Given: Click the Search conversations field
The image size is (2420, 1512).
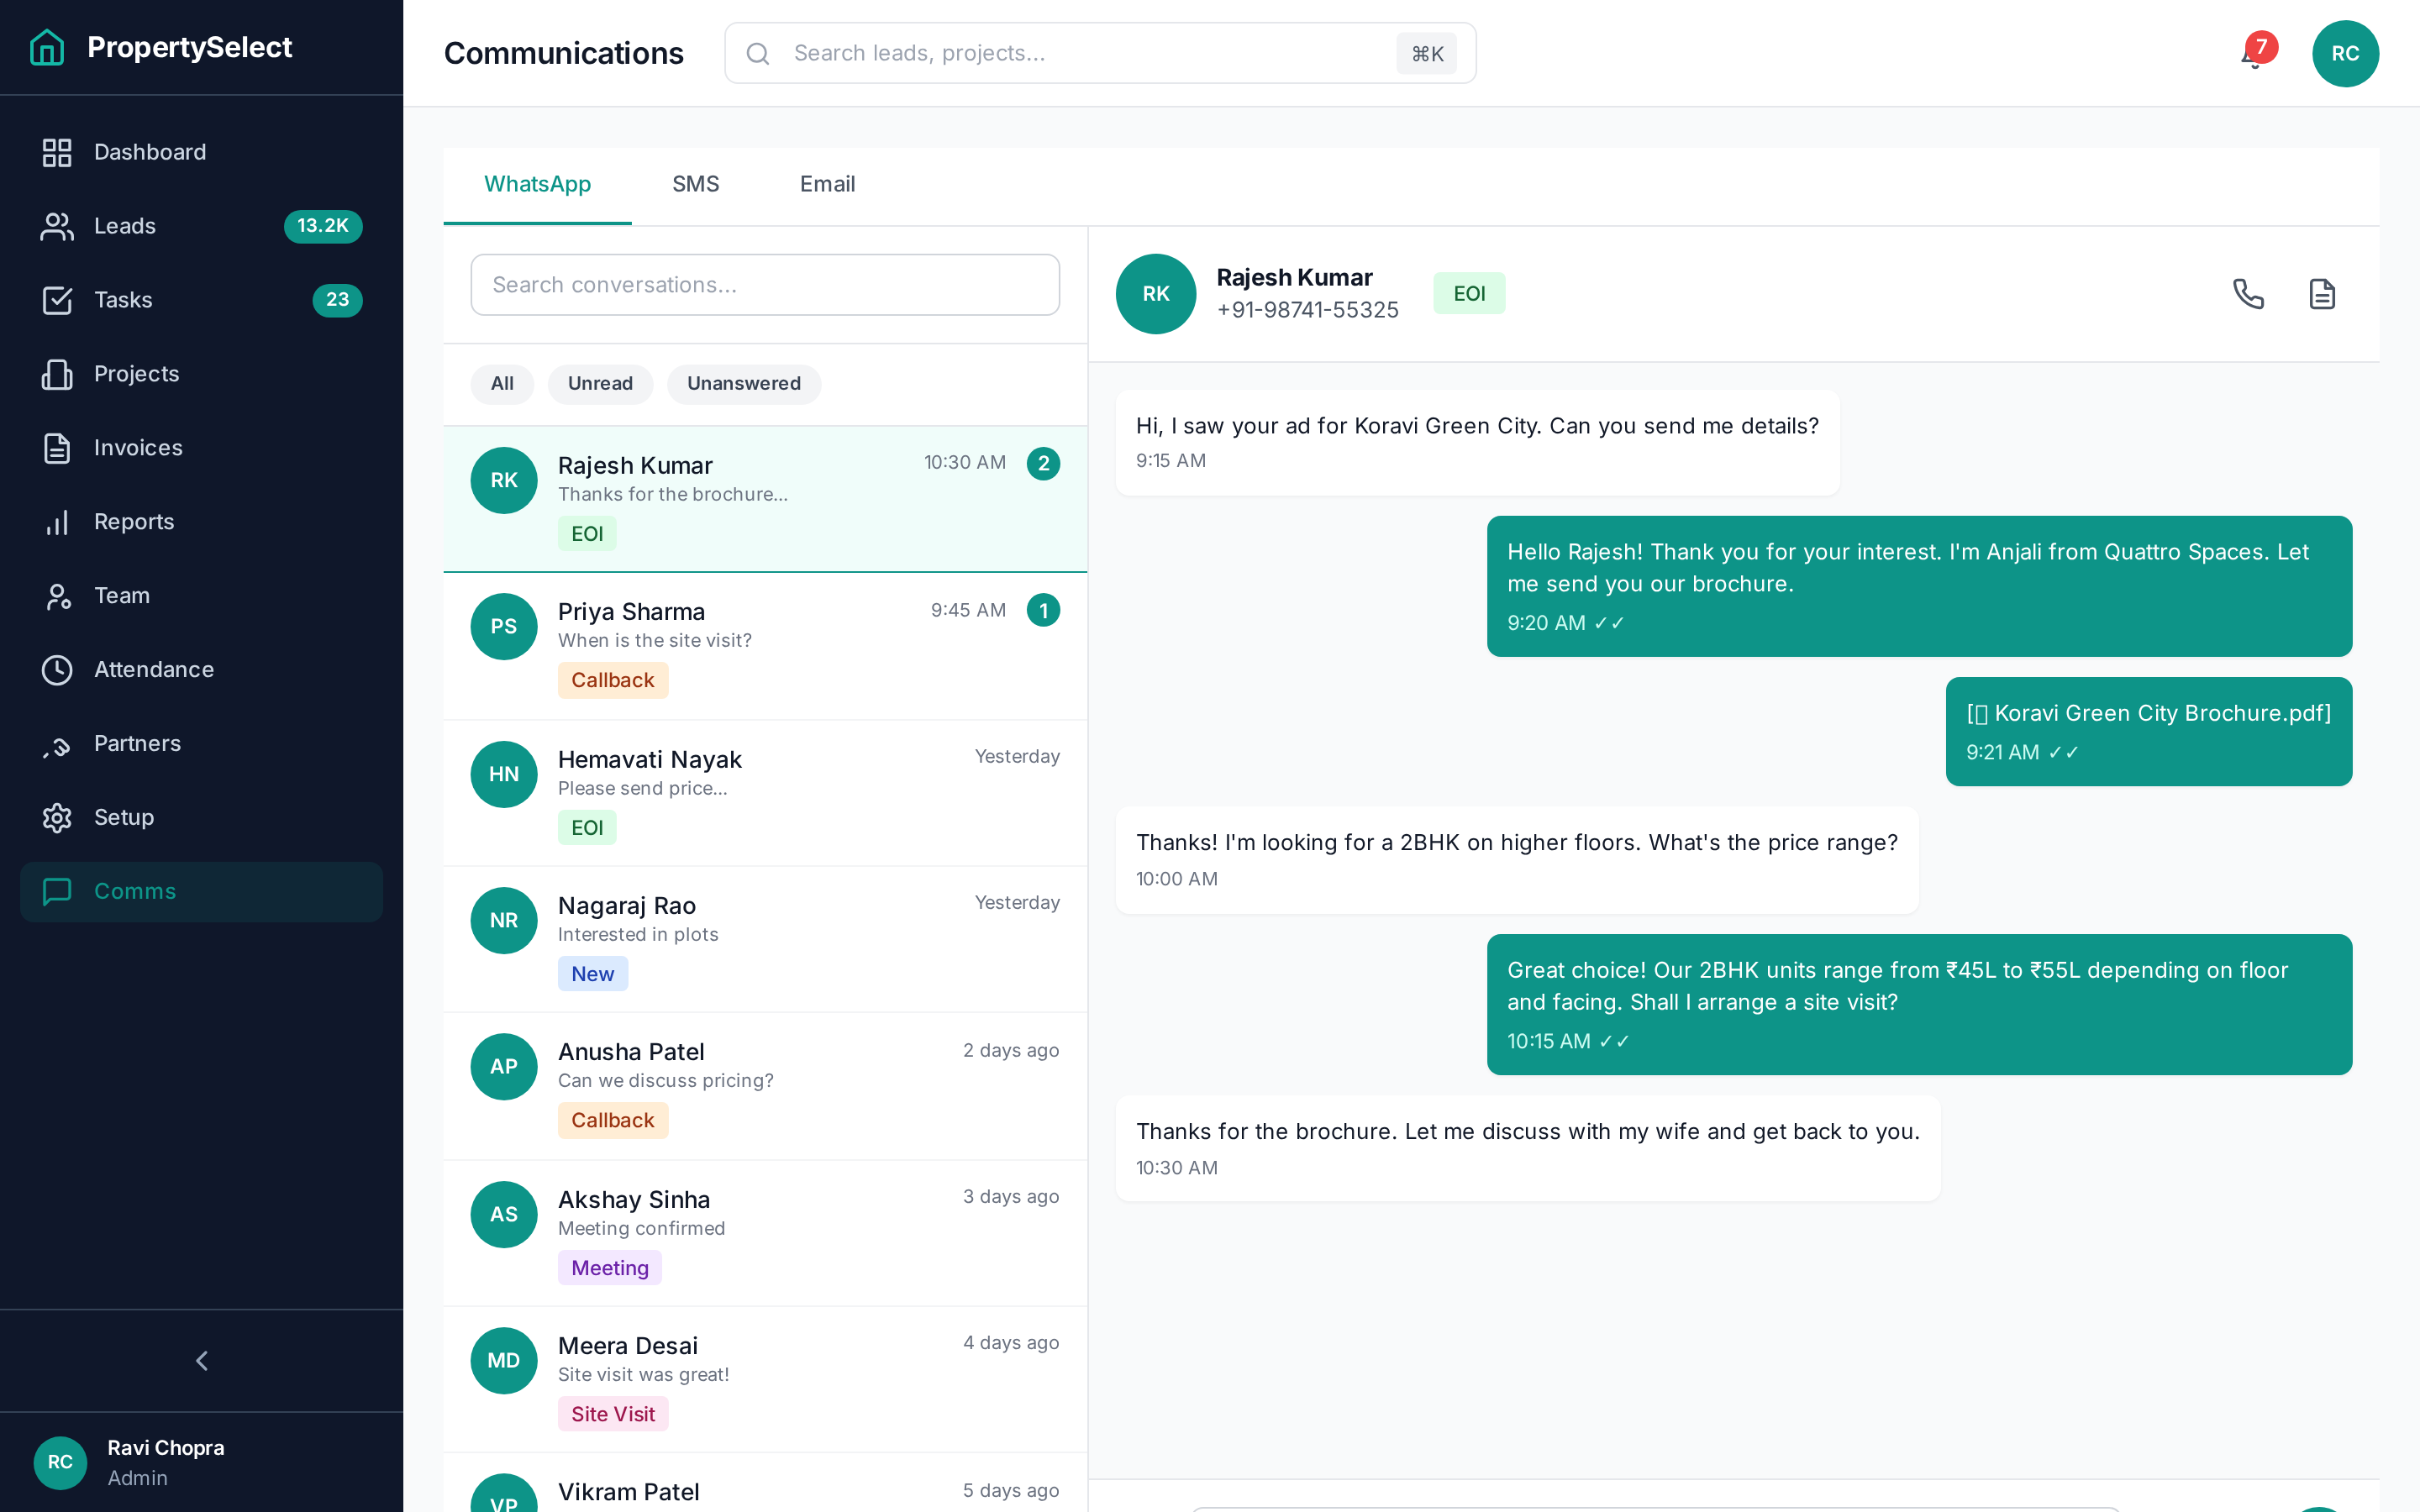Looking at the screenshot, I should click(765, 285).
